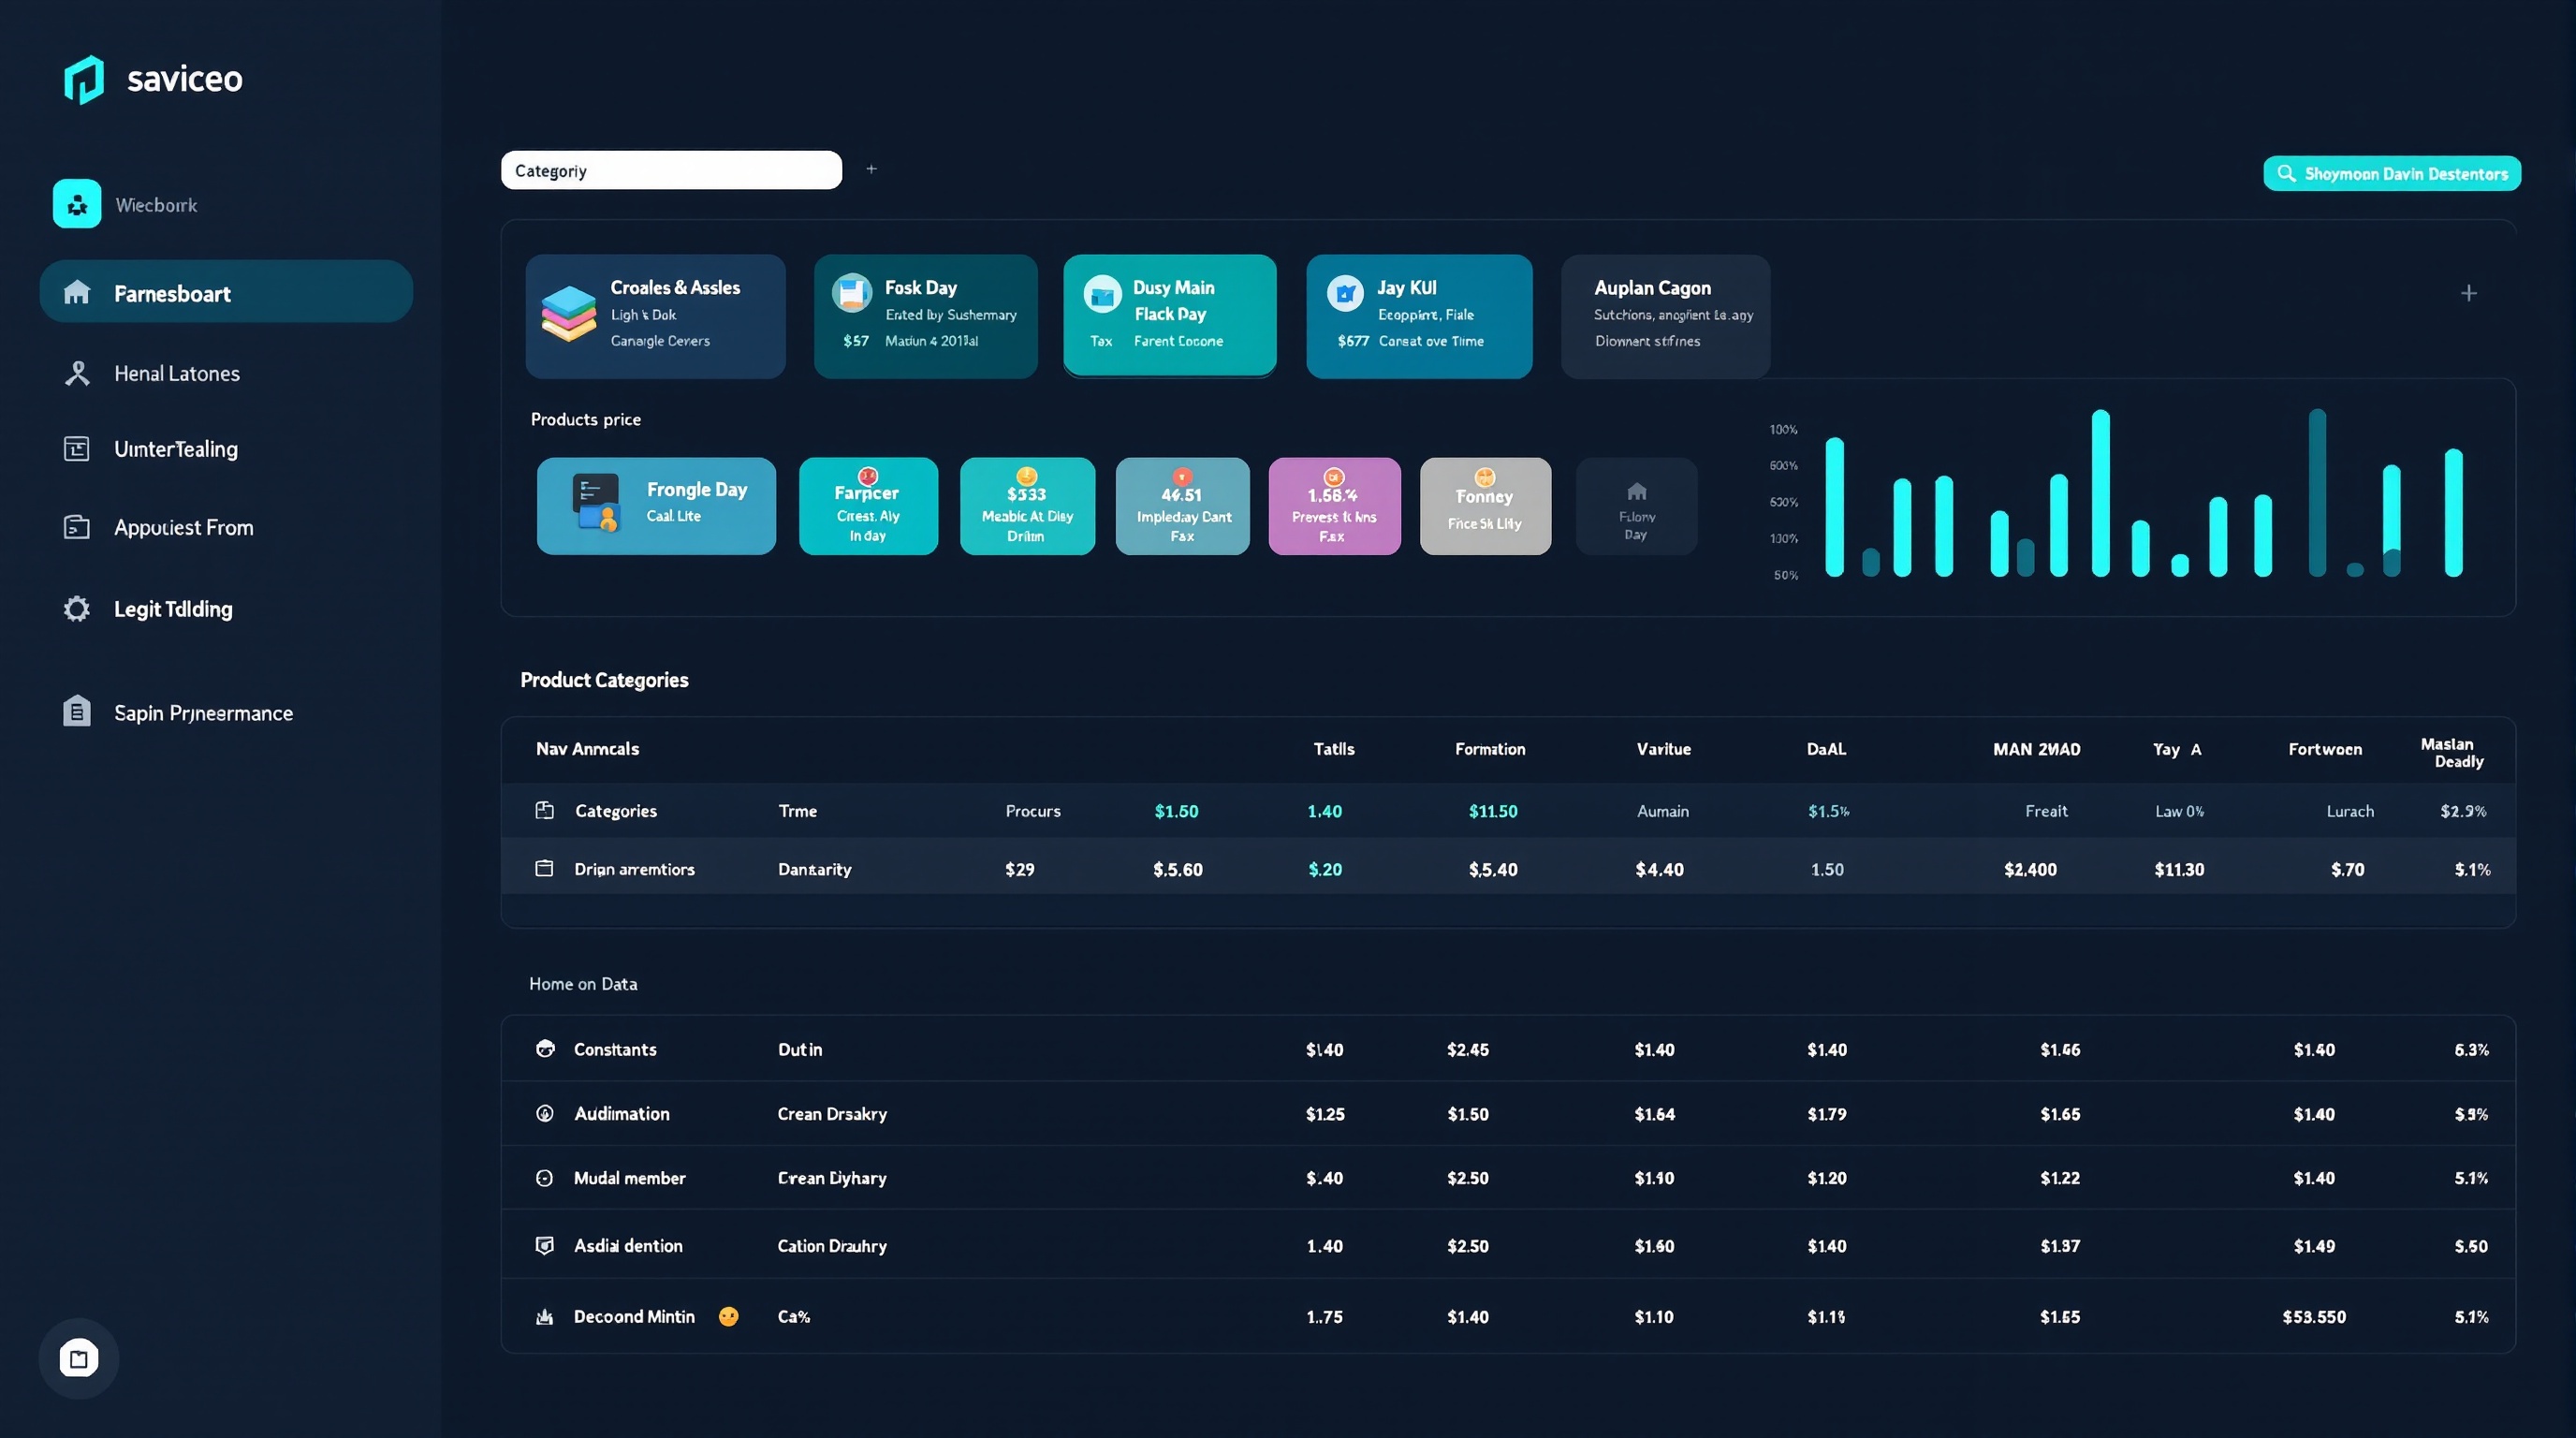Select the gray Fonney tile
The image size is (2576, 1438).
(1485, 506)
